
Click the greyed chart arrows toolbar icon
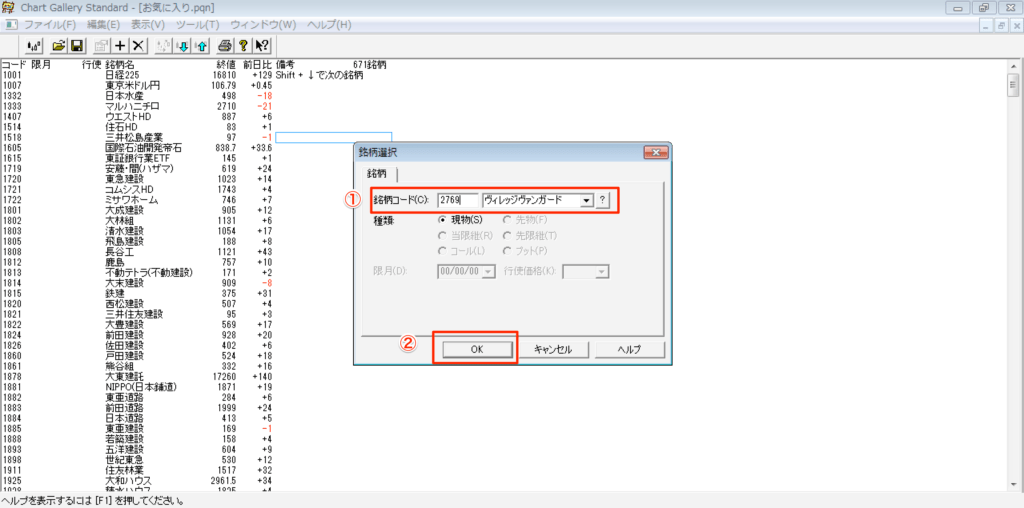click(x=164, y=46)
